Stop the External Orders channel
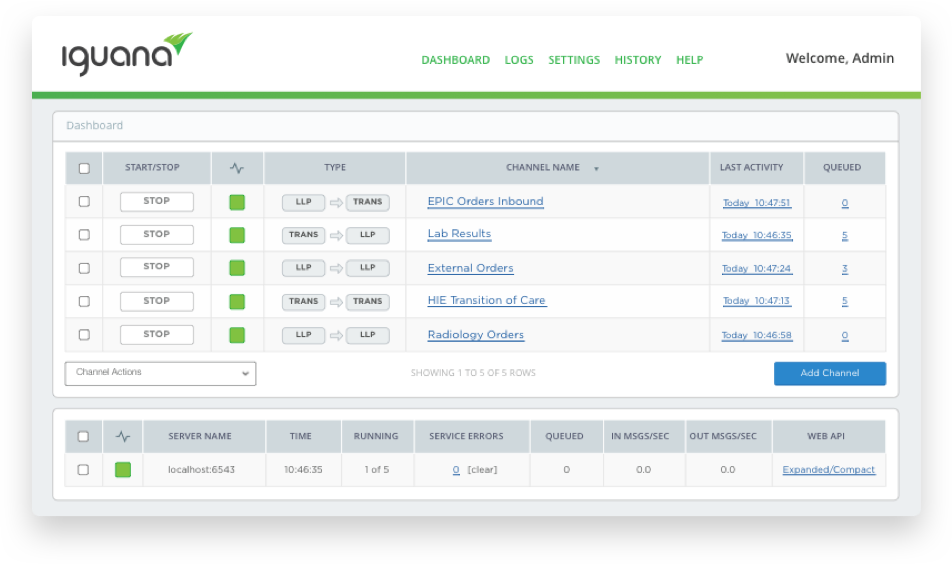952x564 pixels. coord(157,267)
